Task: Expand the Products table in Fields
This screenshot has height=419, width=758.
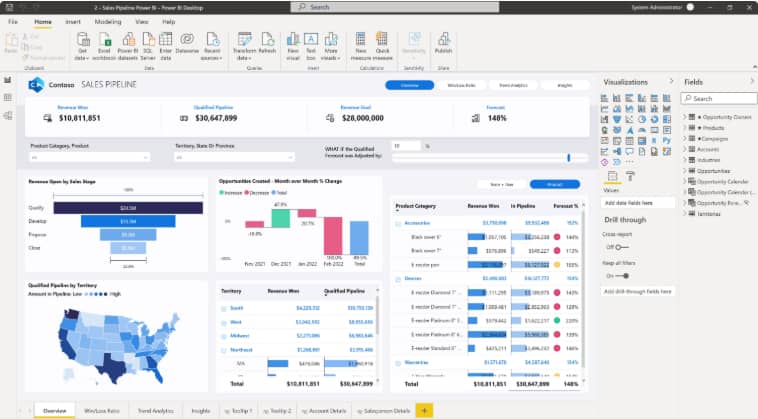Action: coord(685,128)
